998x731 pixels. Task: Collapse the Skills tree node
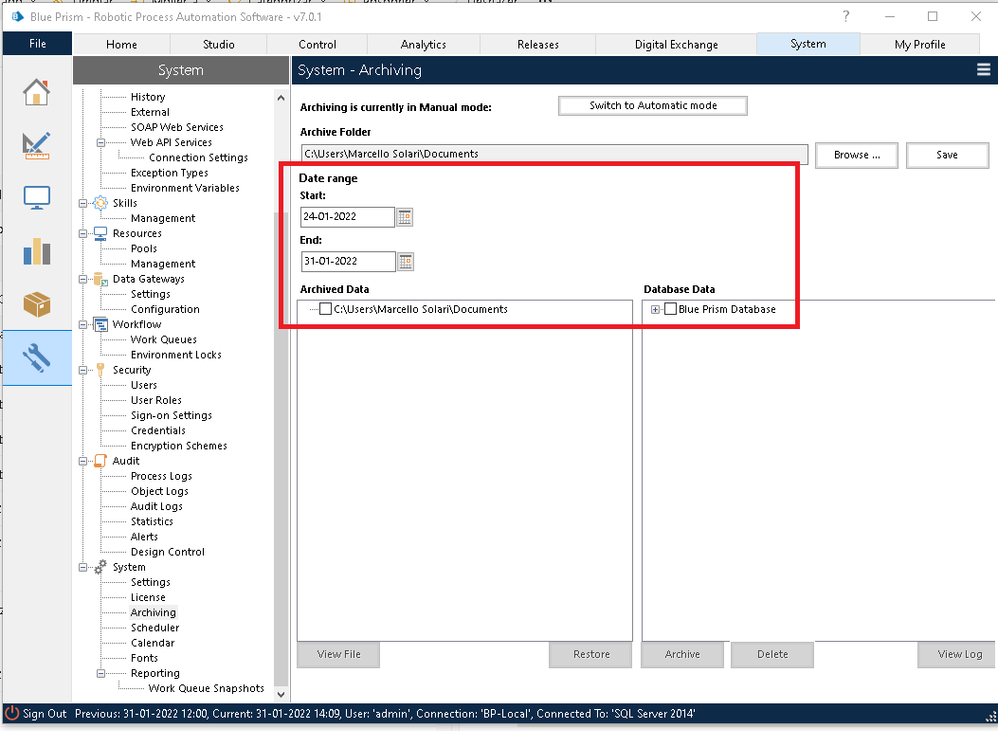click(83, 204)
